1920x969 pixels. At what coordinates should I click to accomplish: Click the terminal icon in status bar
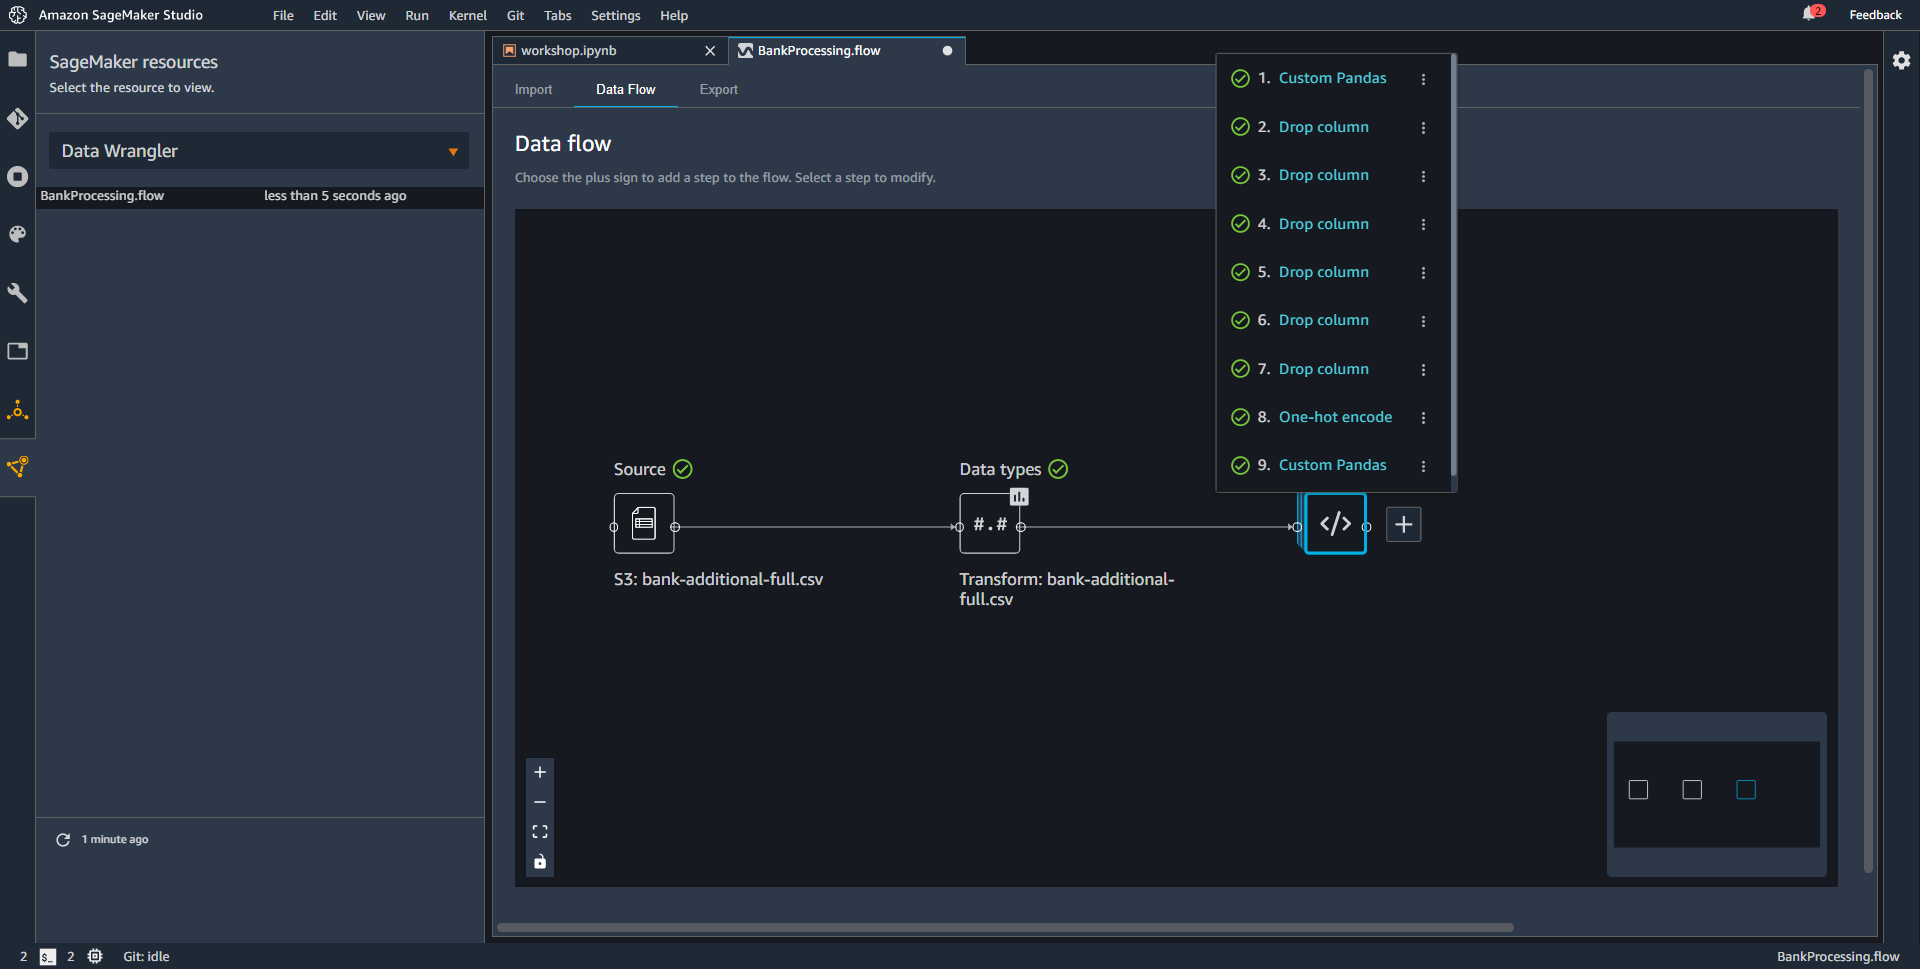pyautogui.click(x=48, y=957)
